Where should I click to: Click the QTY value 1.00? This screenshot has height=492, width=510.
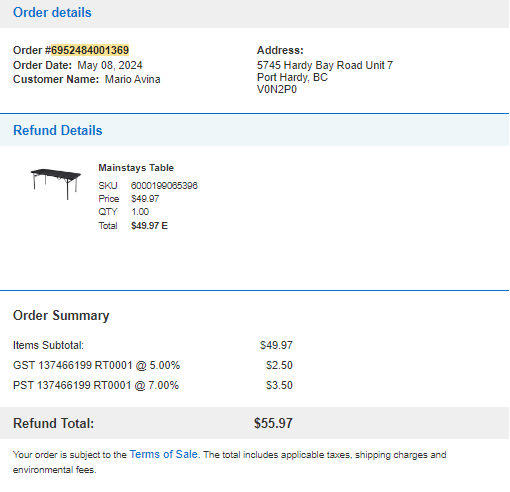[x=140, y=212]
